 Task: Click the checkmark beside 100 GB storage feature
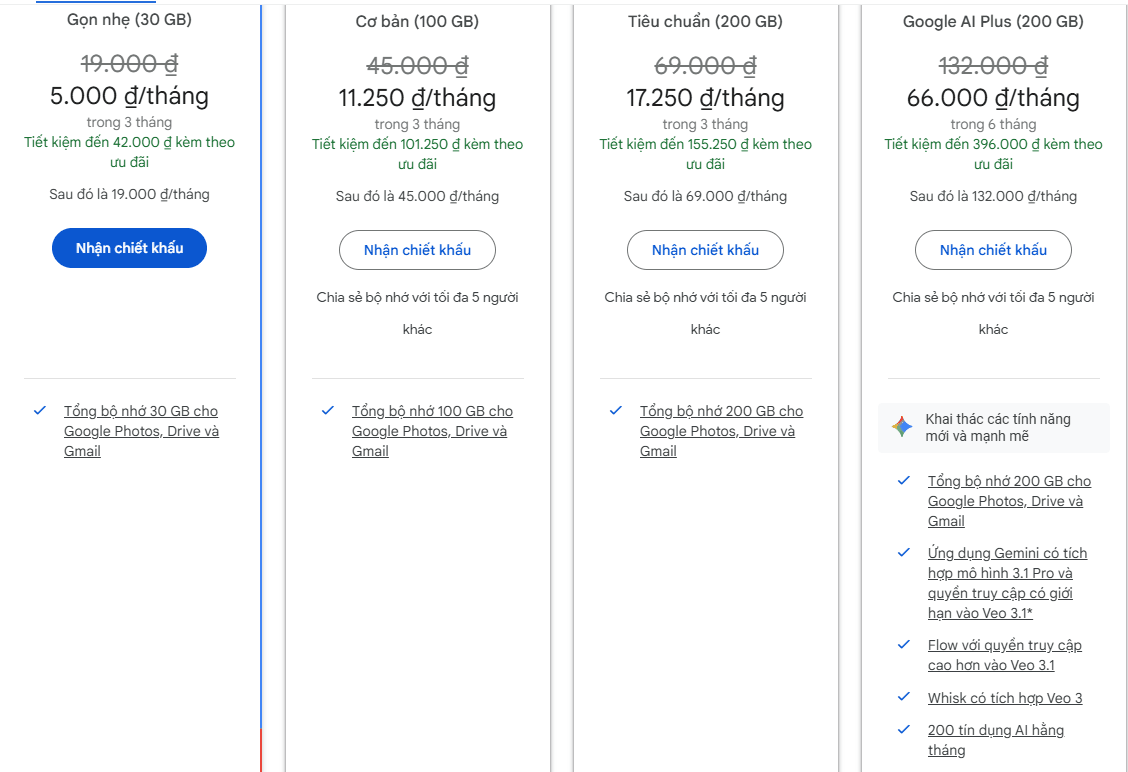(328, 410)
